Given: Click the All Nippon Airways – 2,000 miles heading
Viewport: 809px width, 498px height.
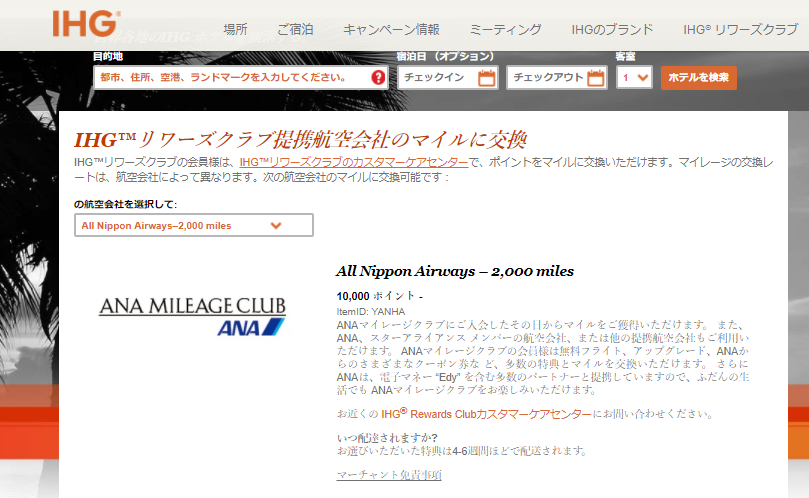Looking at the screenshot, I should click(455, 271).
